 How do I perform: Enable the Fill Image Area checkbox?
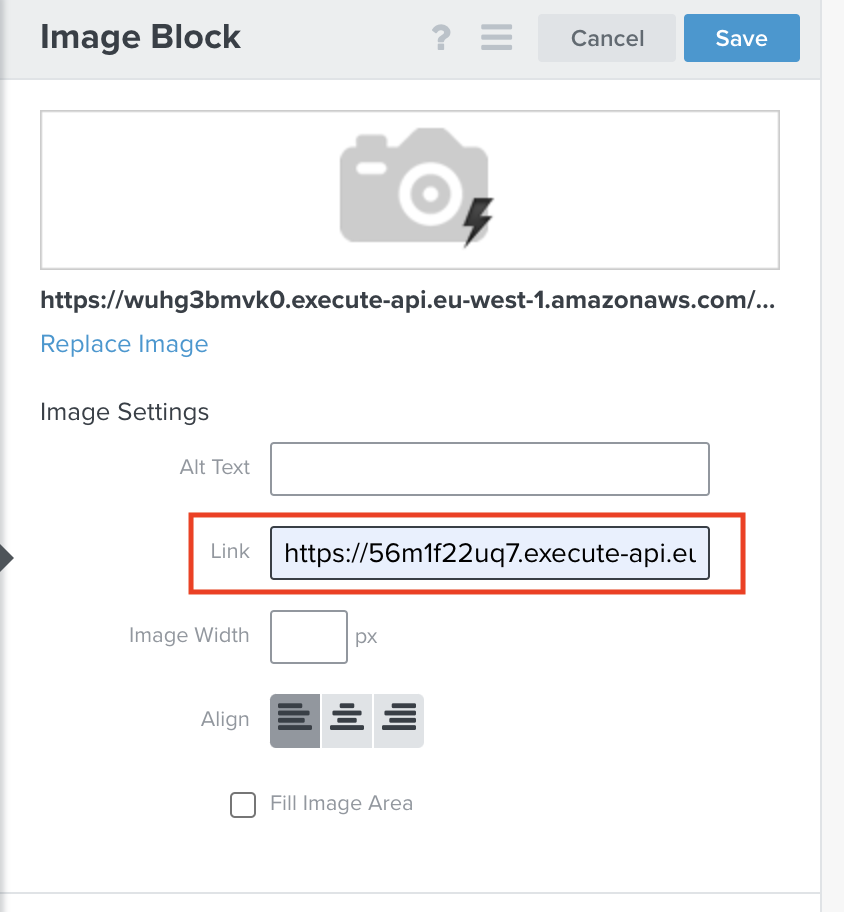[243, 804]
